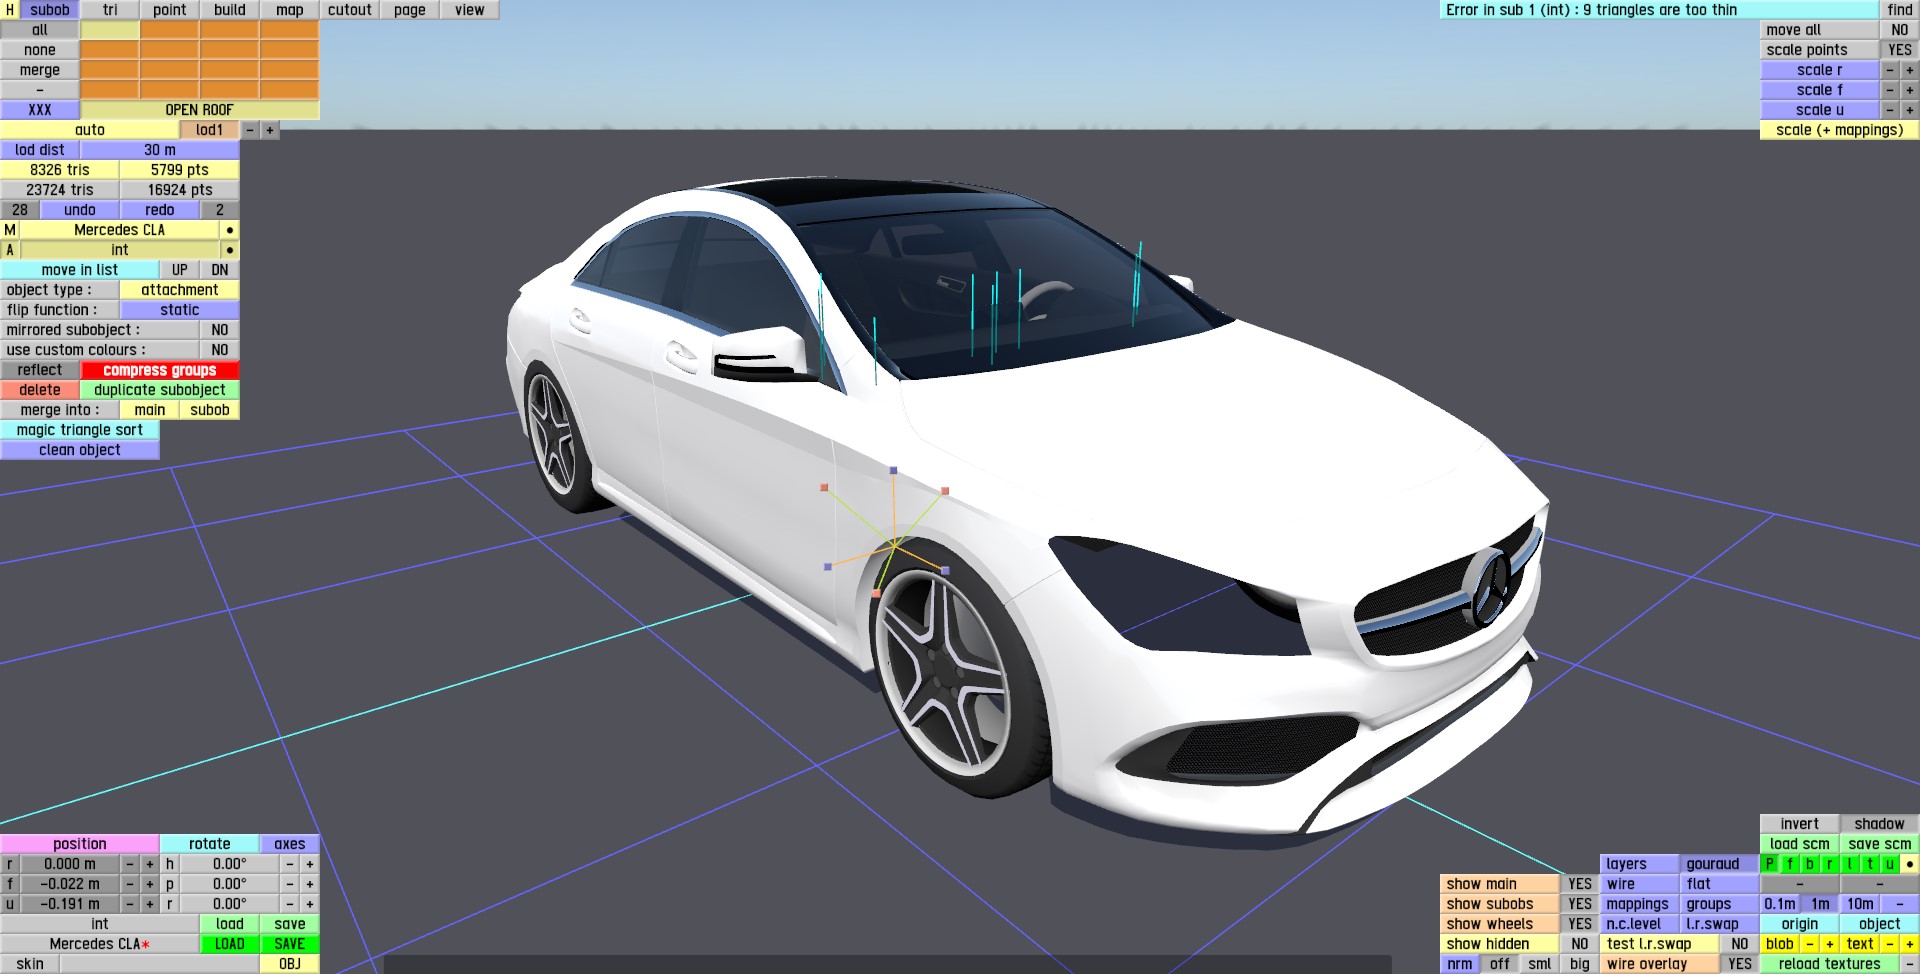
Task: Click the find button
Action: click(x=1900, y=10)
